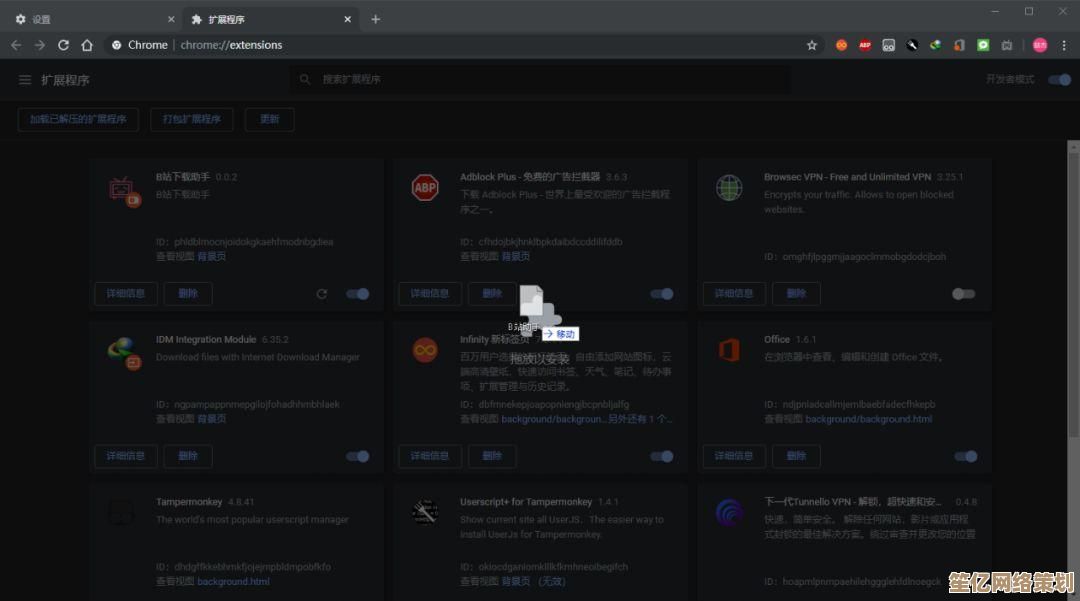Disable the B站下载助手 extension
This screenshot has height=601, width=1080.
pyautogui.click(x=357, y=294)
